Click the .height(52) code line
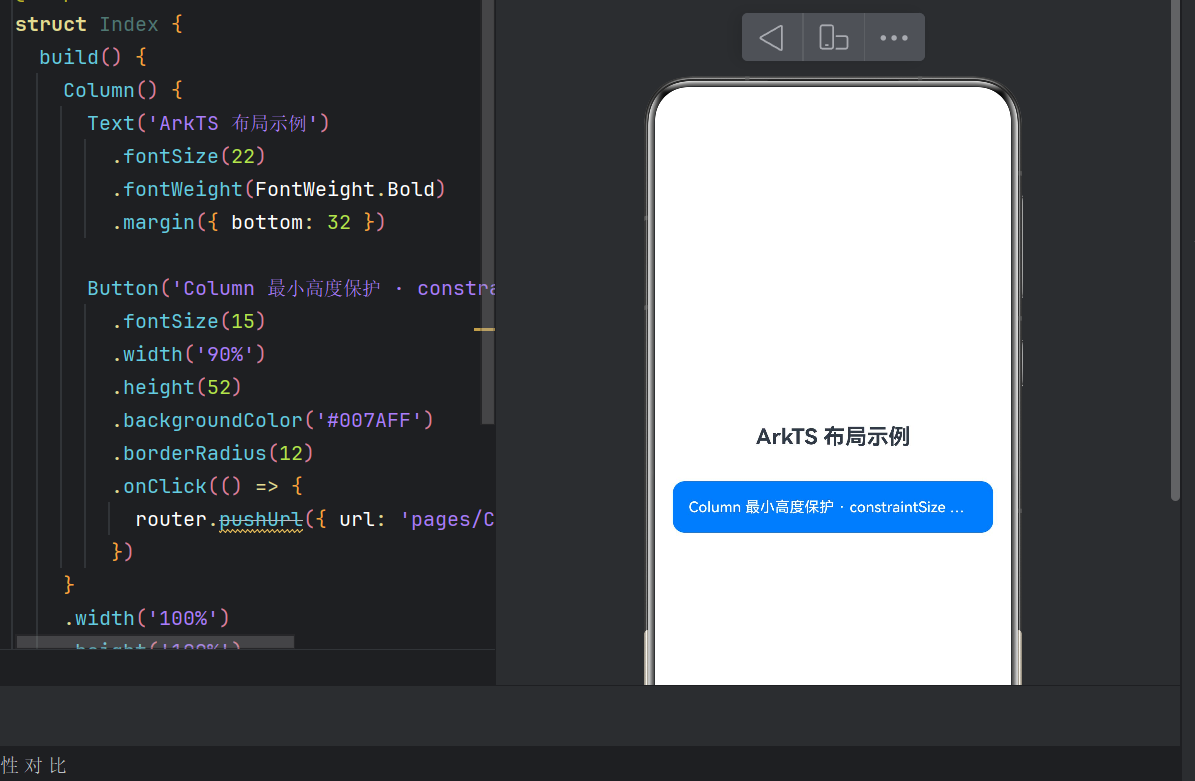 coord(177,388)
